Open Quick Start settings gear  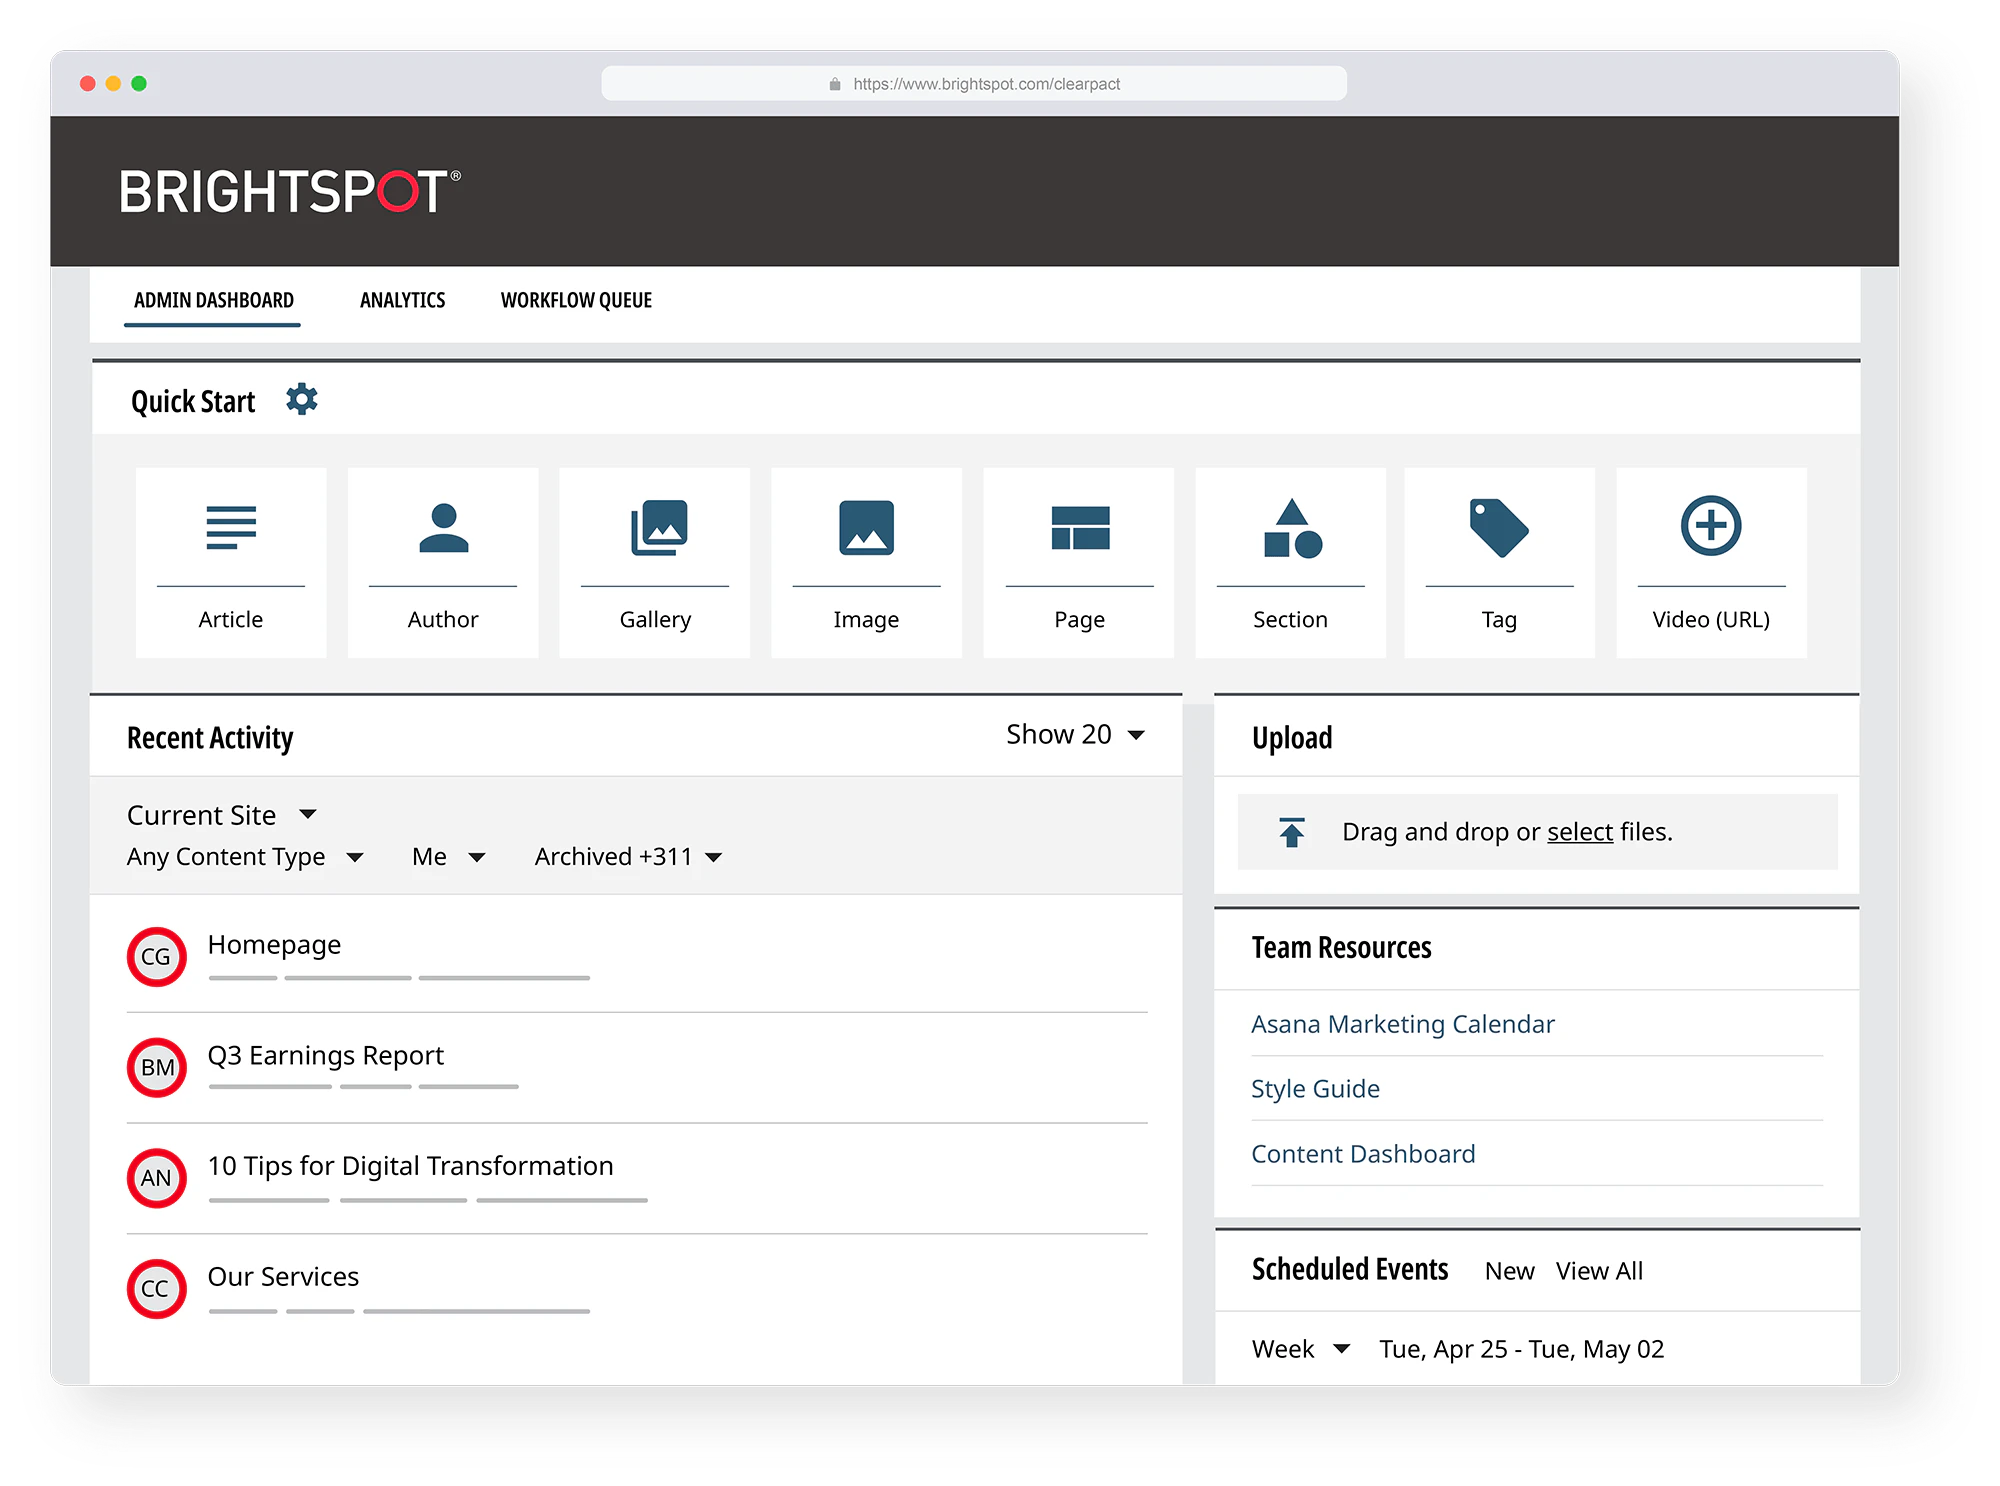(301, 399)
